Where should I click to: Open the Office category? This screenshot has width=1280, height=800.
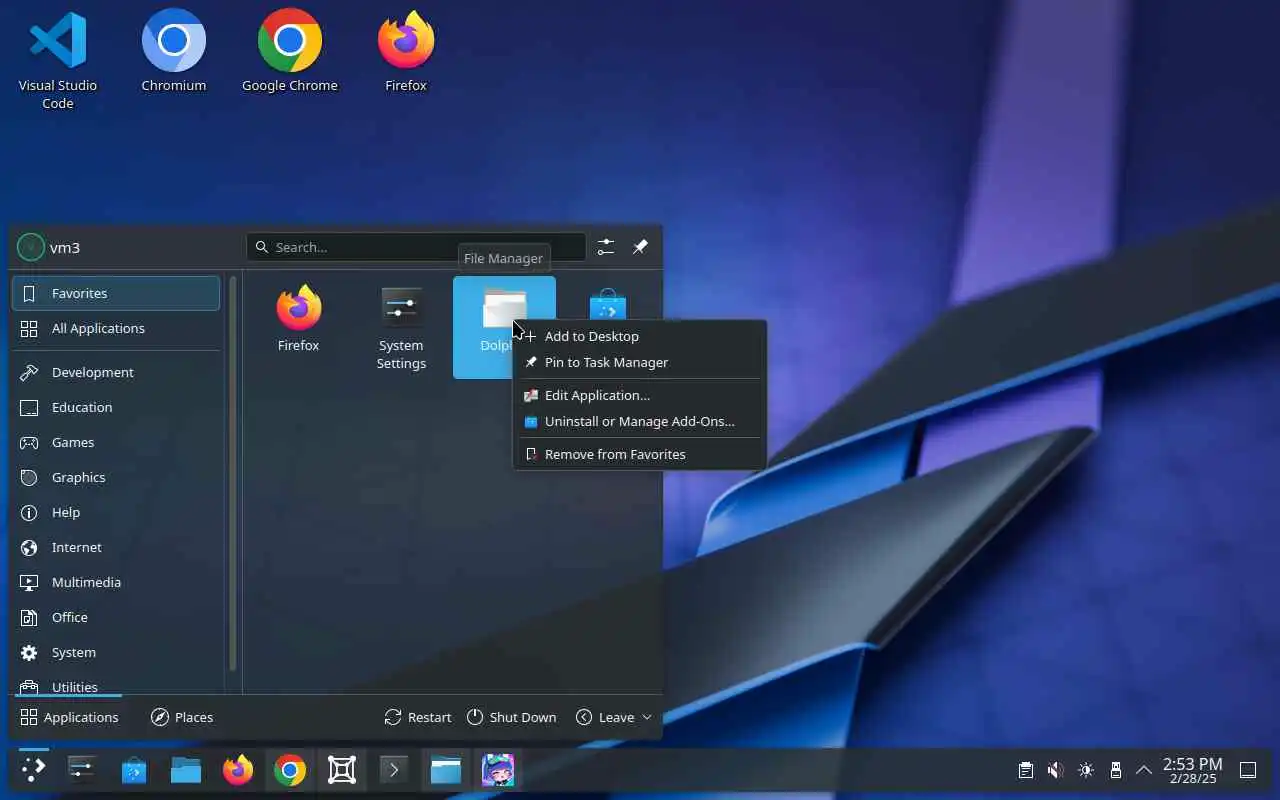pos(116,617)
